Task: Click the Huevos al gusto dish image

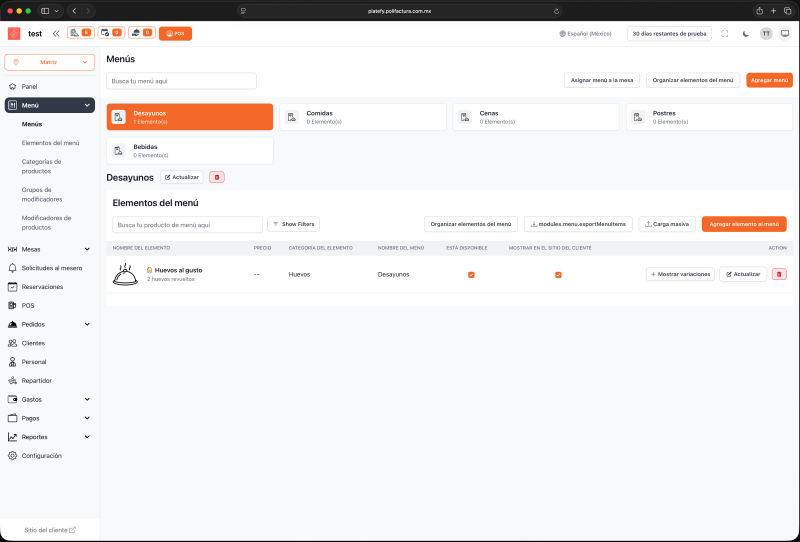Action: tap(126, 274)
